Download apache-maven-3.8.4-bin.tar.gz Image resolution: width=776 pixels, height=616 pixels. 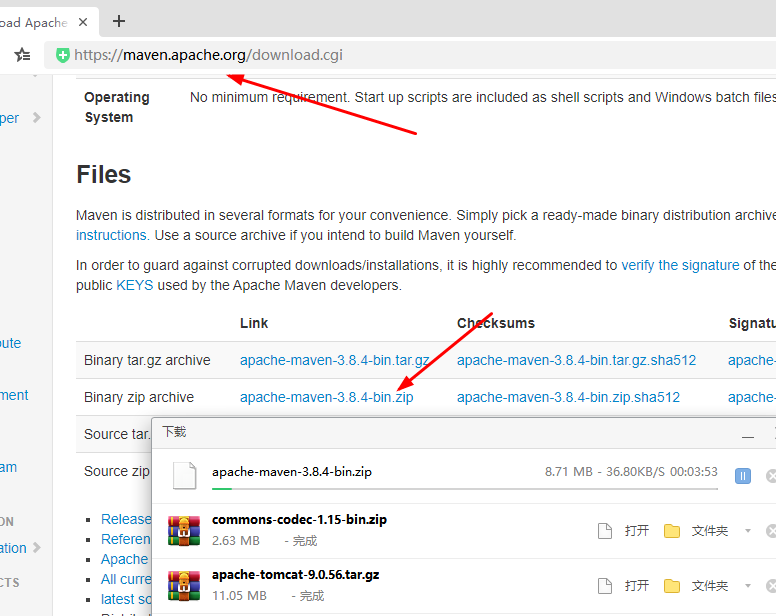335,360
